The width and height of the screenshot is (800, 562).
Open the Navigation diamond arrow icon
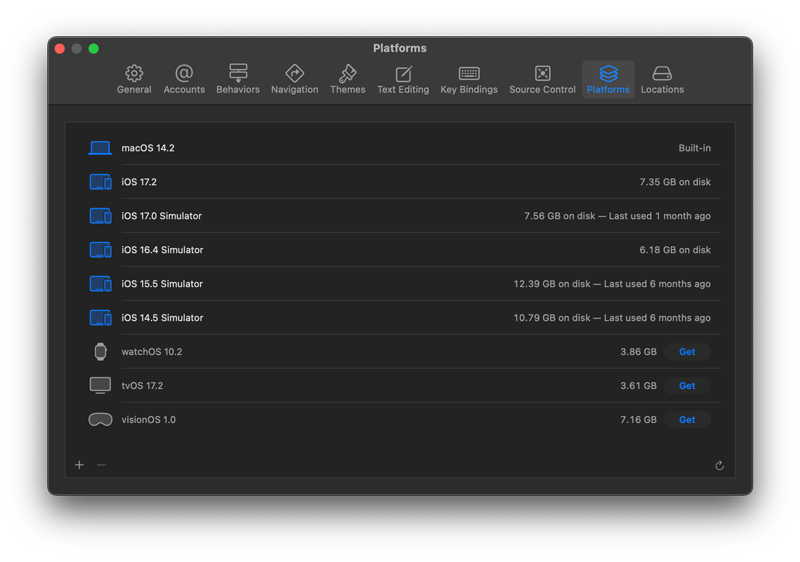(294, 73)
